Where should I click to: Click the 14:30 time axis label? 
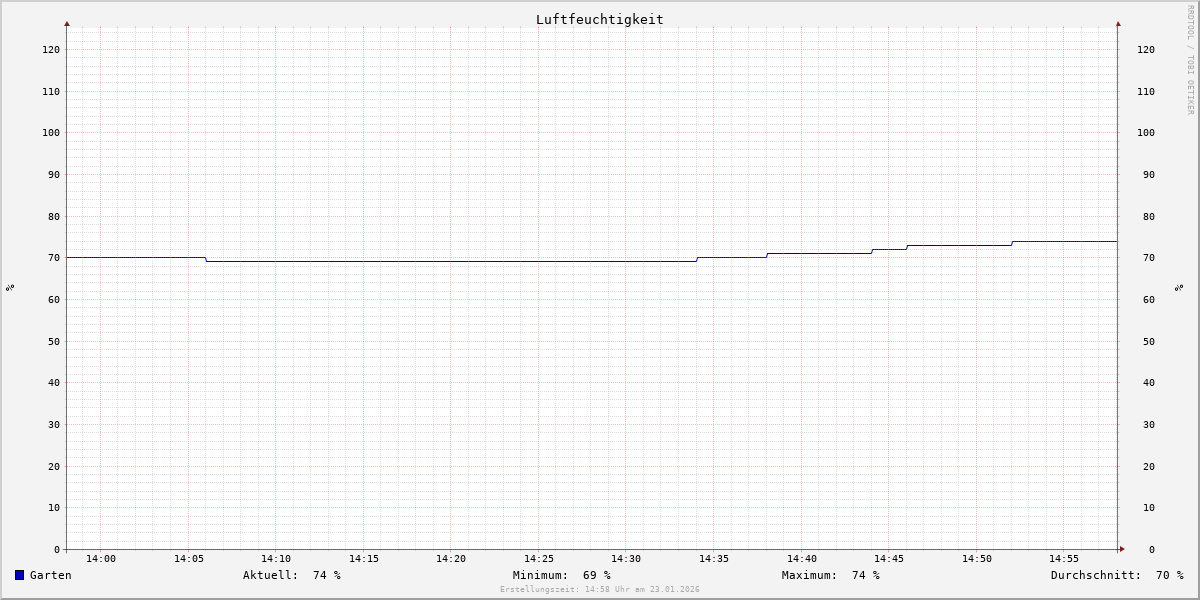pos(626,559)
